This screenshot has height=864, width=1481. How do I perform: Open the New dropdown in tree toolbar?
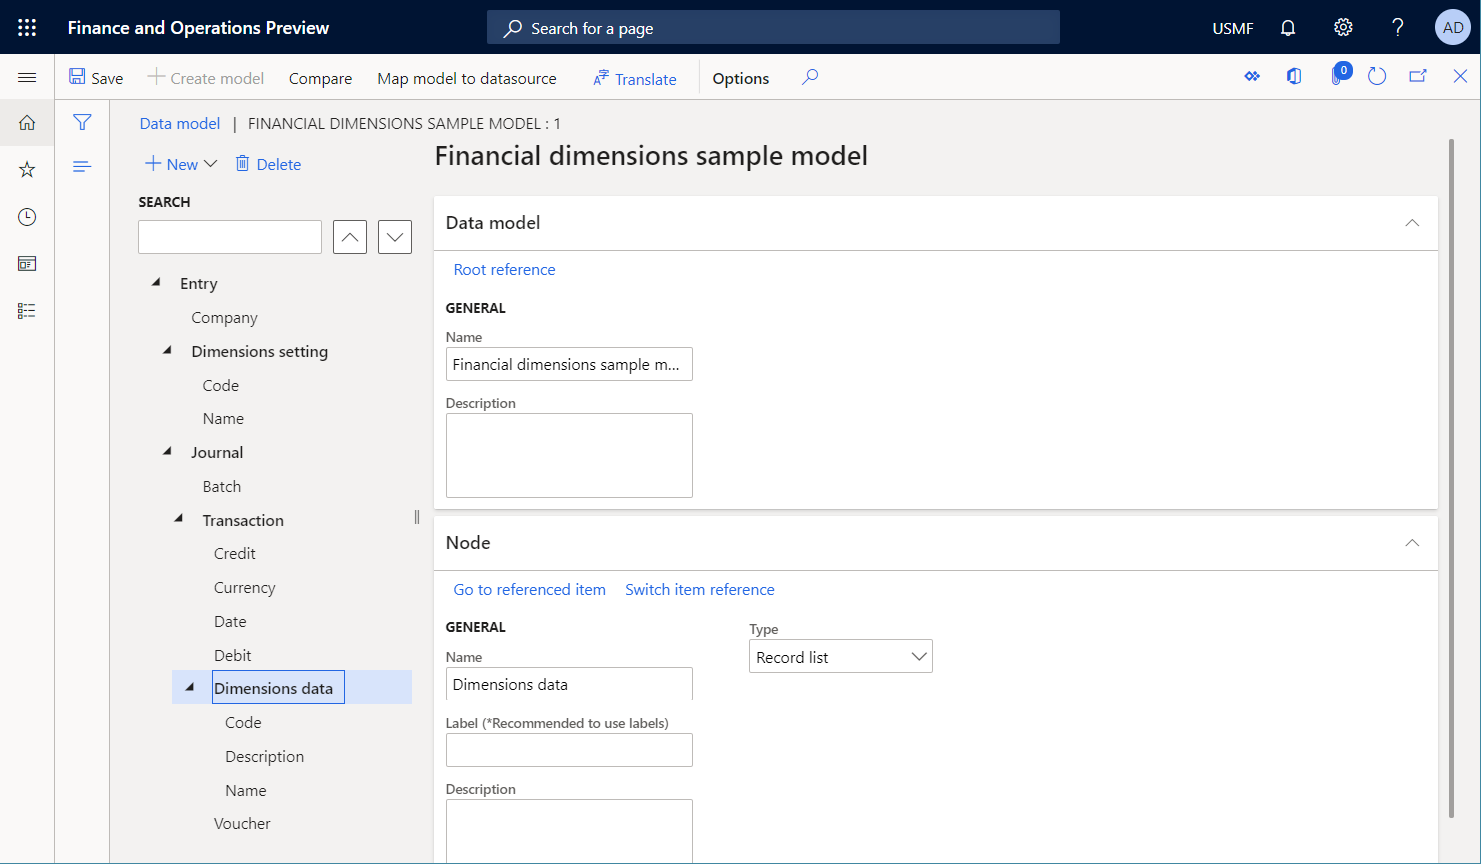[181, 164]
